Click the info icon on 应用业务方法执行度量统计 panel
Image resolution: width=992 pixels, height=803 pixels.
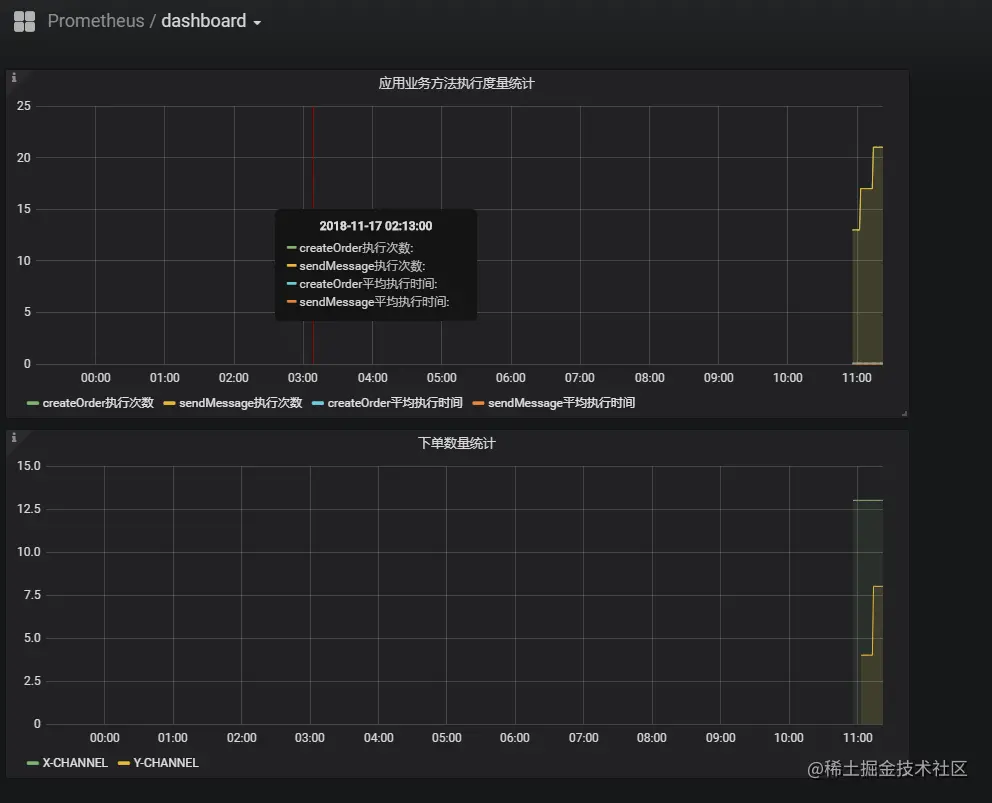(x=12, y=76)
